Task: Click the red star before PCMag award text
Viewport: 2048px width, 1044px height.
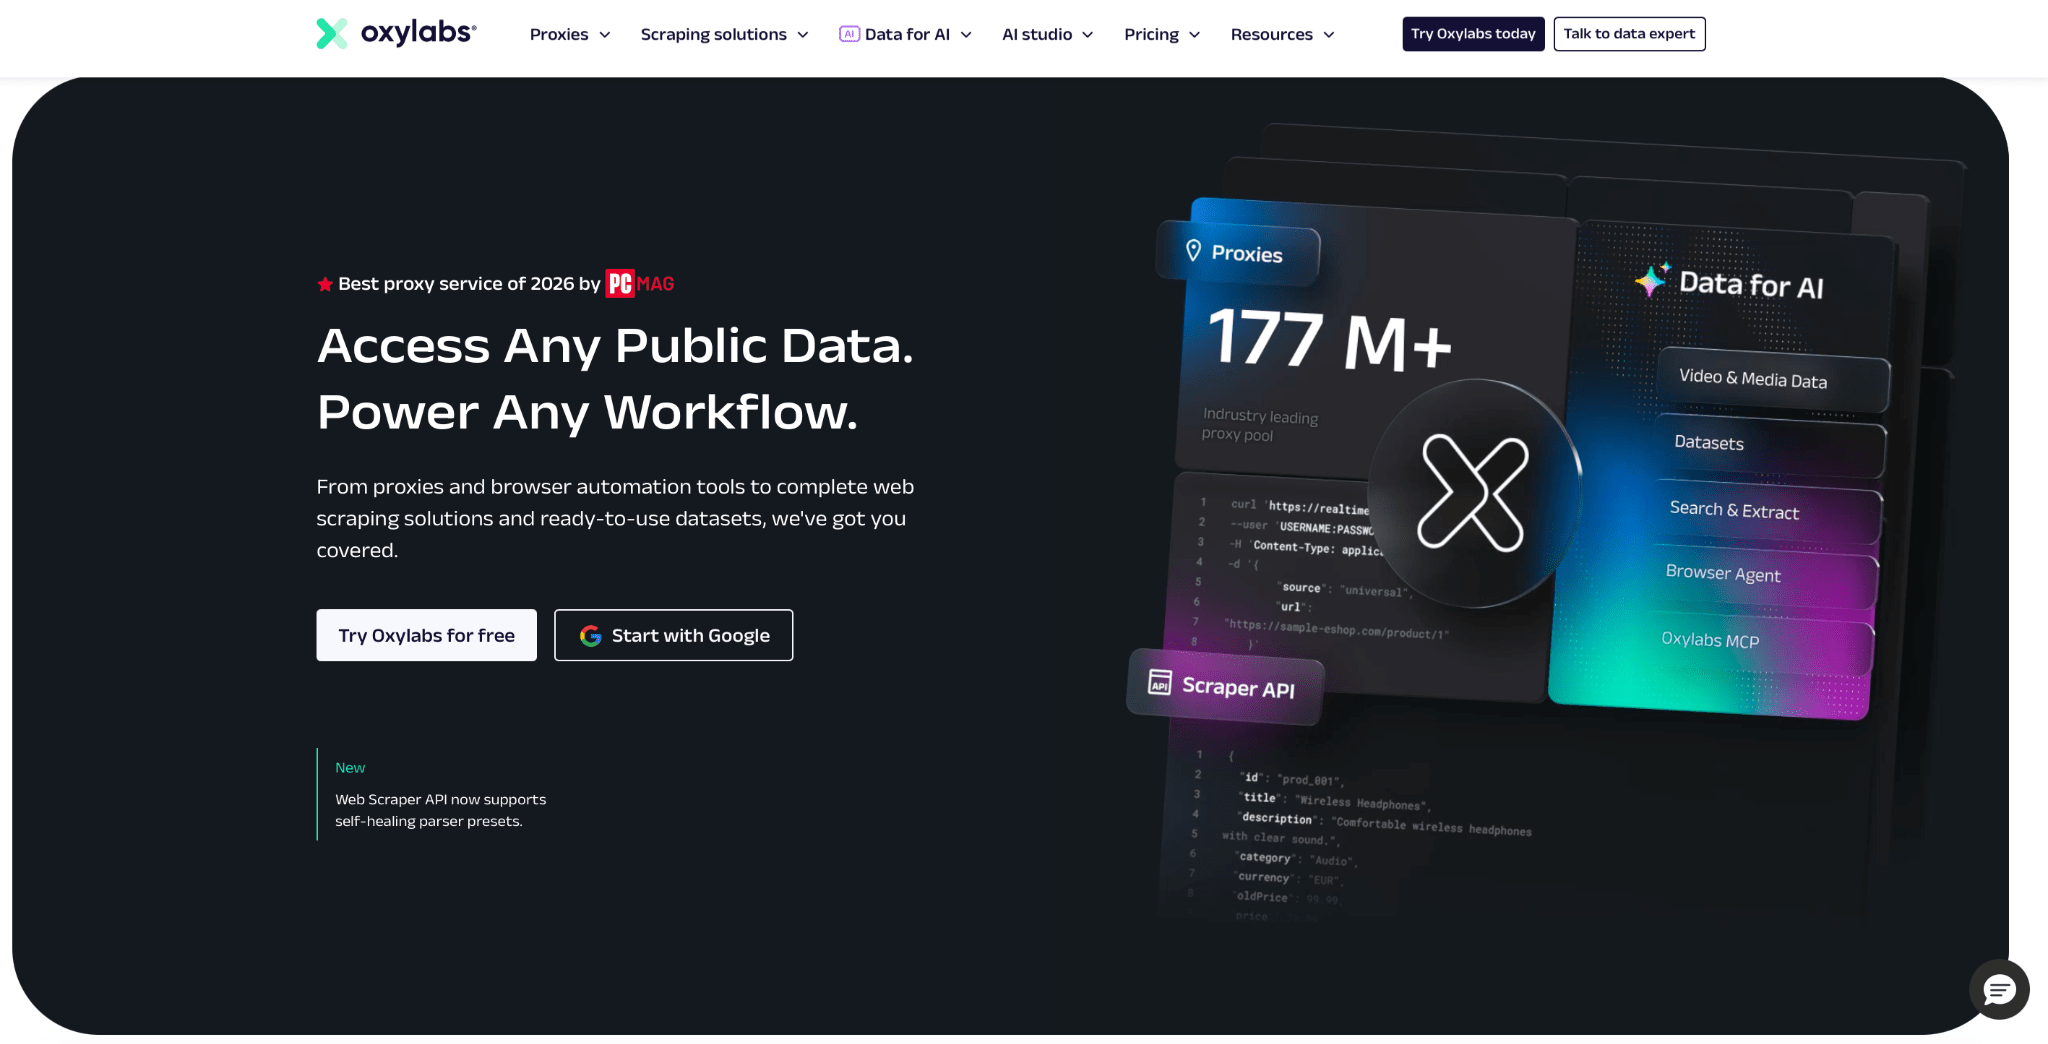Action: pyautogui.click(x=324, y=283)
